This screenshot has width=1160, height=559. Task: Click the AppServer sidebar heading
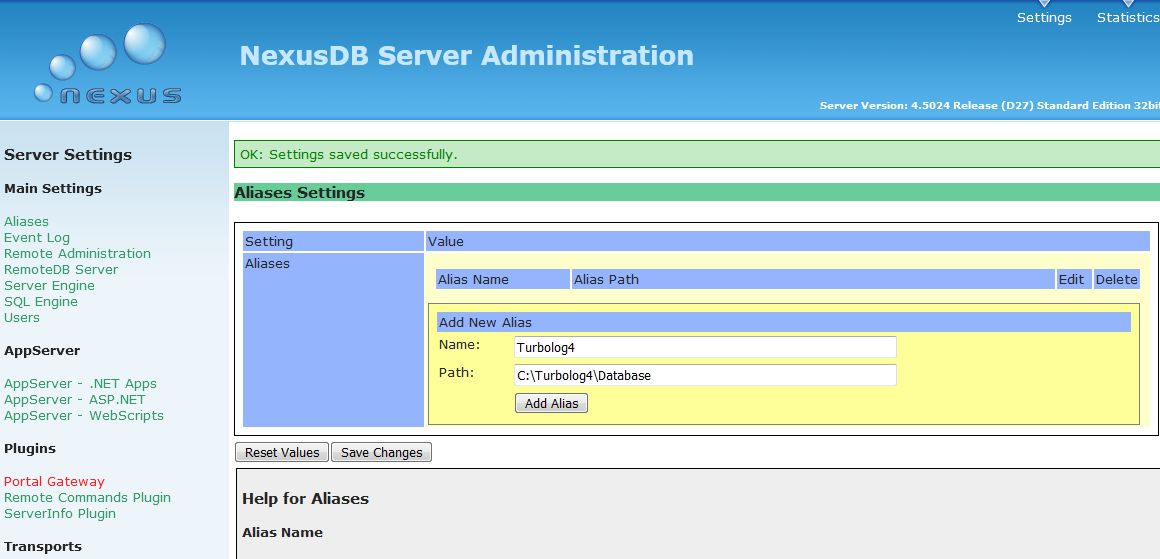pyautogui.click(x=42, y=350)
